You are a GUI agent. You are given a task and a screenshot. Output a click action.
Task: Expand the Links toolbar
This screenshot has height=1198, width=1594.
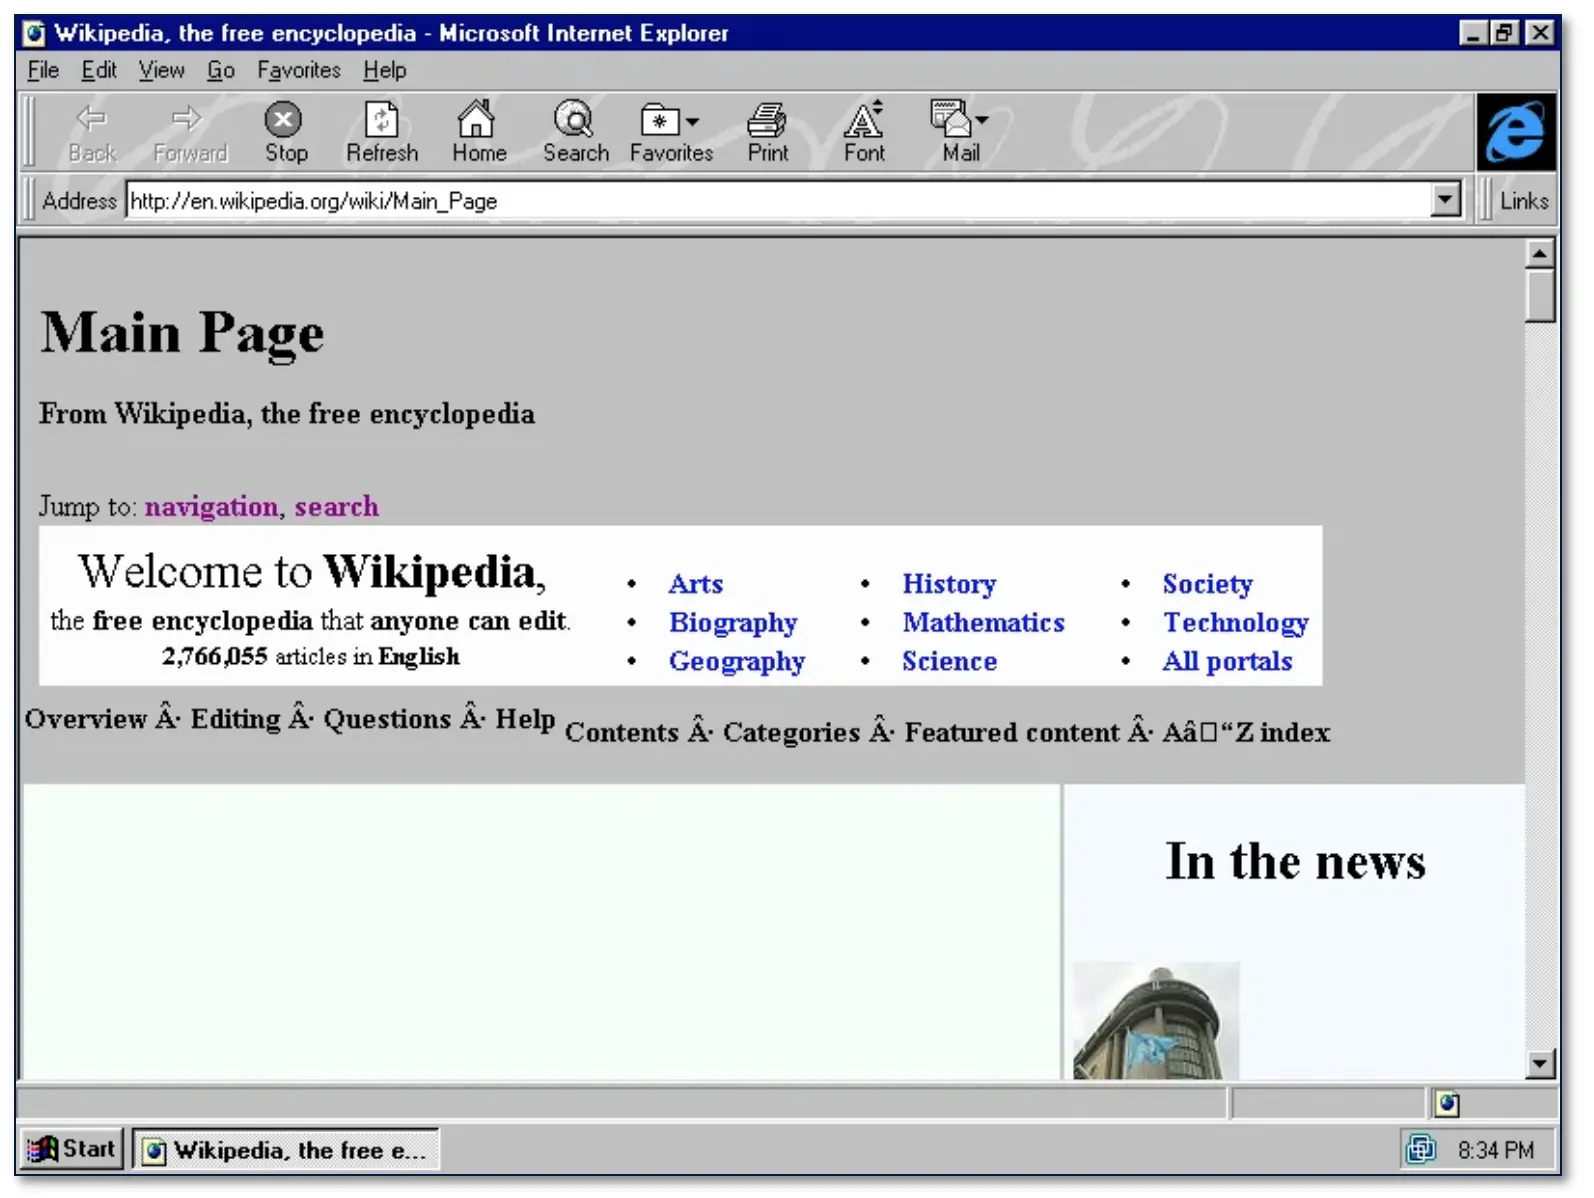point(1523,201)
